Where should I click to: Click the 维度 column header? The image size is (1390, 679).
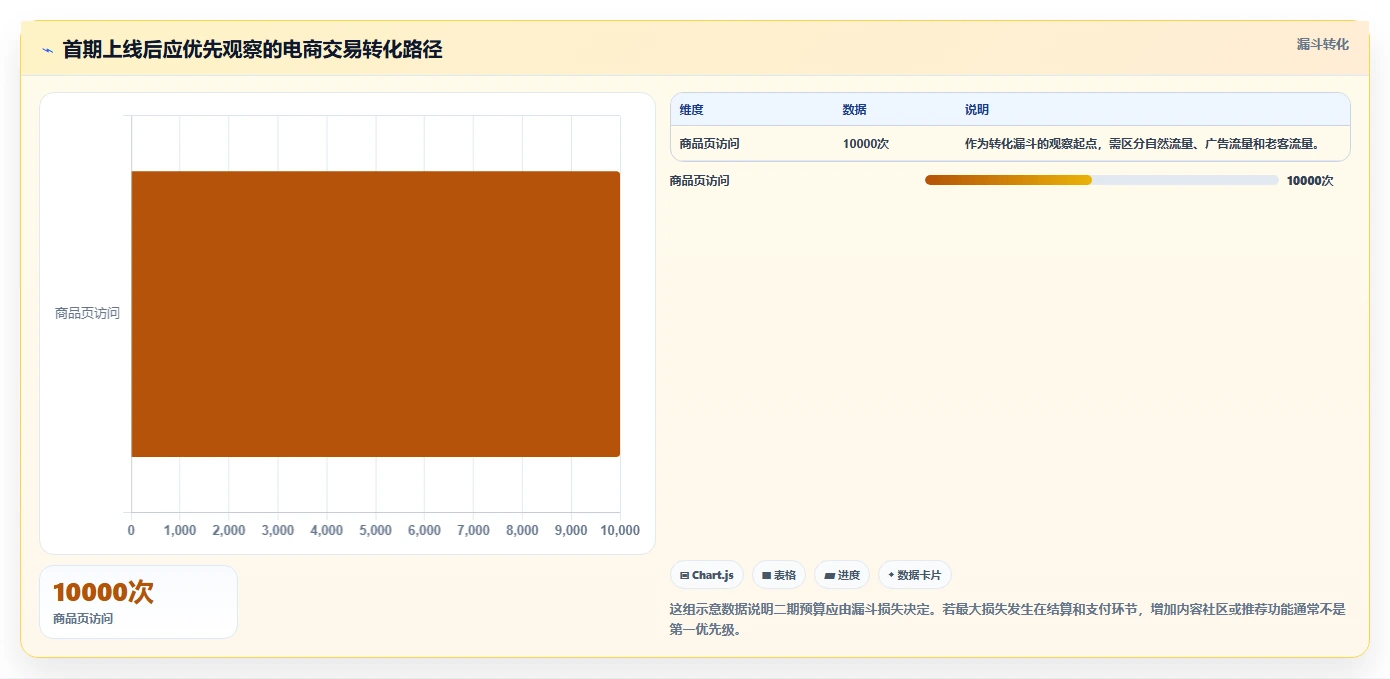point(692,110)
